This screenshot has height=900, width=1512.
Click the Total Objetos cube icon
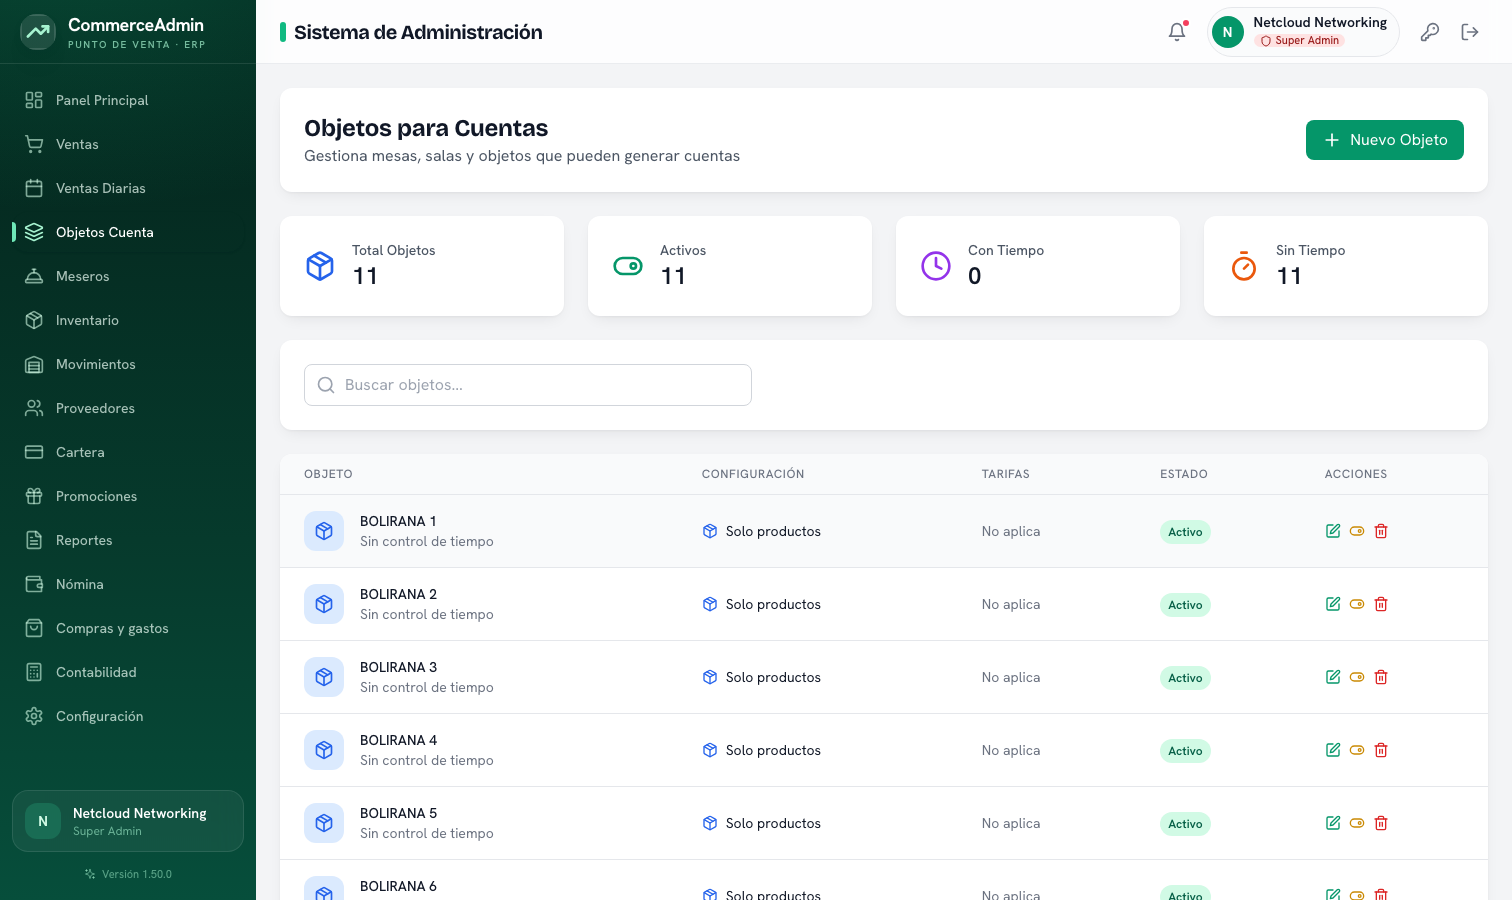click(320, 266)
